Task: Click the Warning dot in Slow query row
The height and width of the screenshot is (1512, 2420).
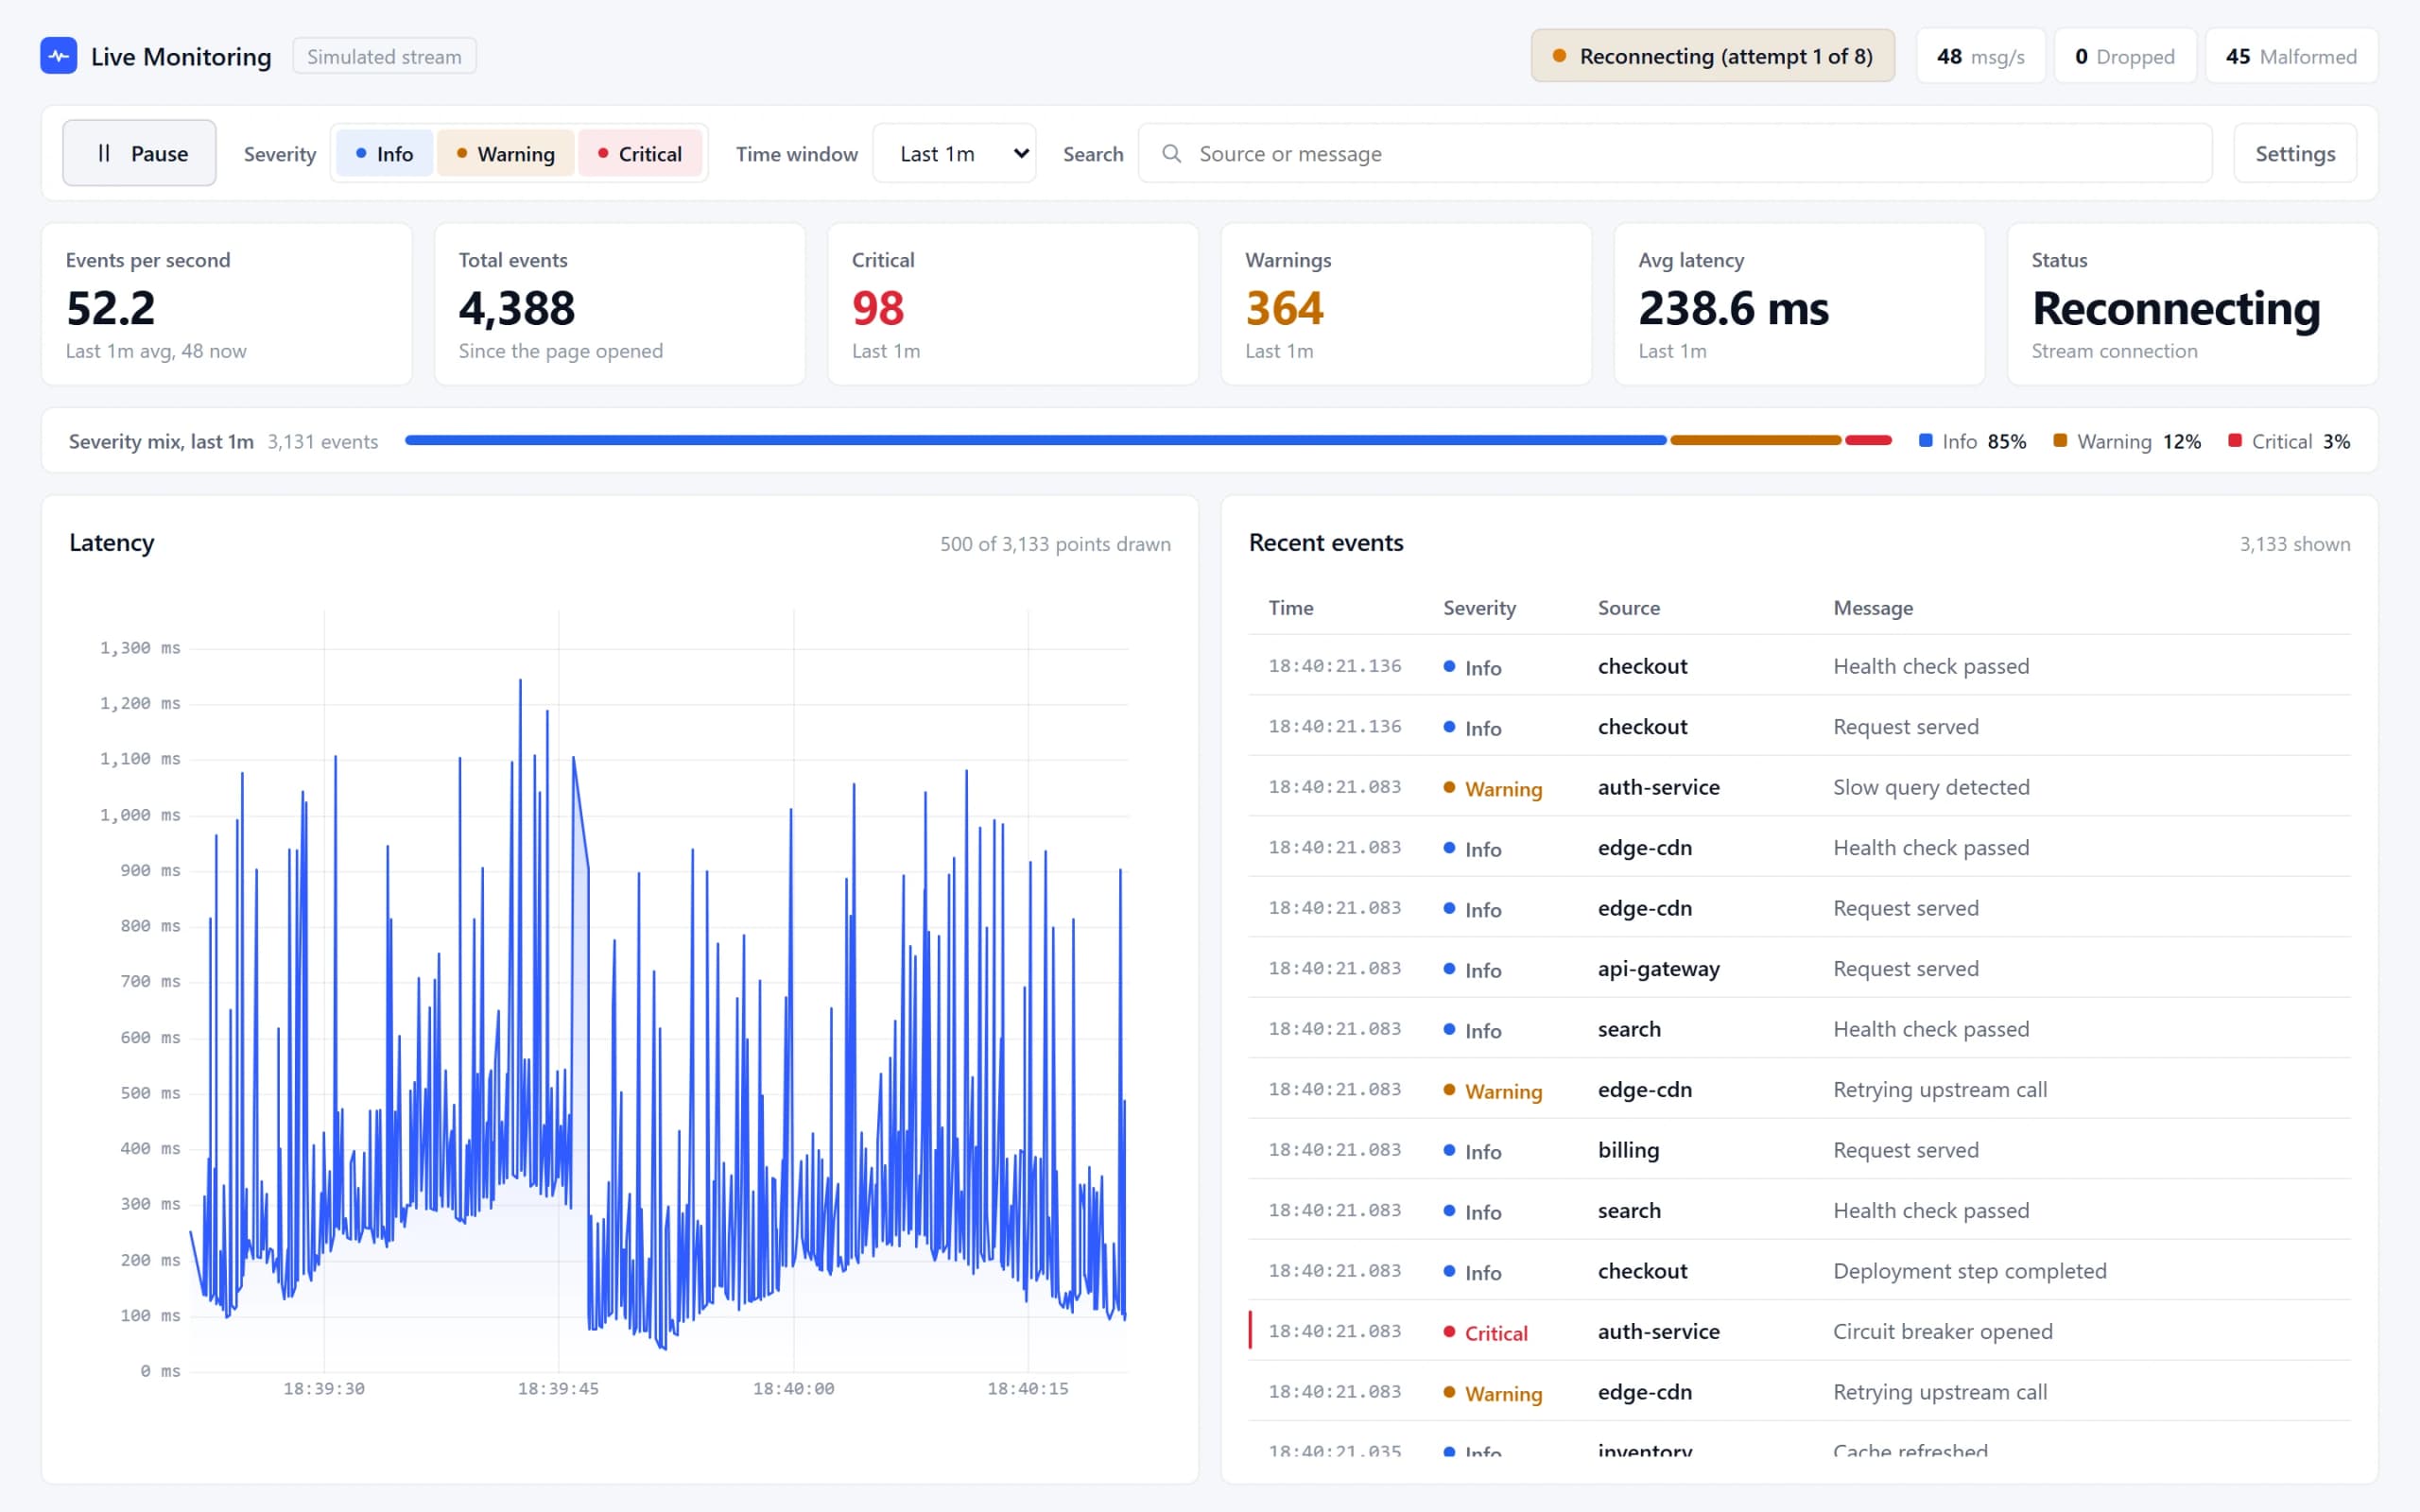Action: 1449,787
